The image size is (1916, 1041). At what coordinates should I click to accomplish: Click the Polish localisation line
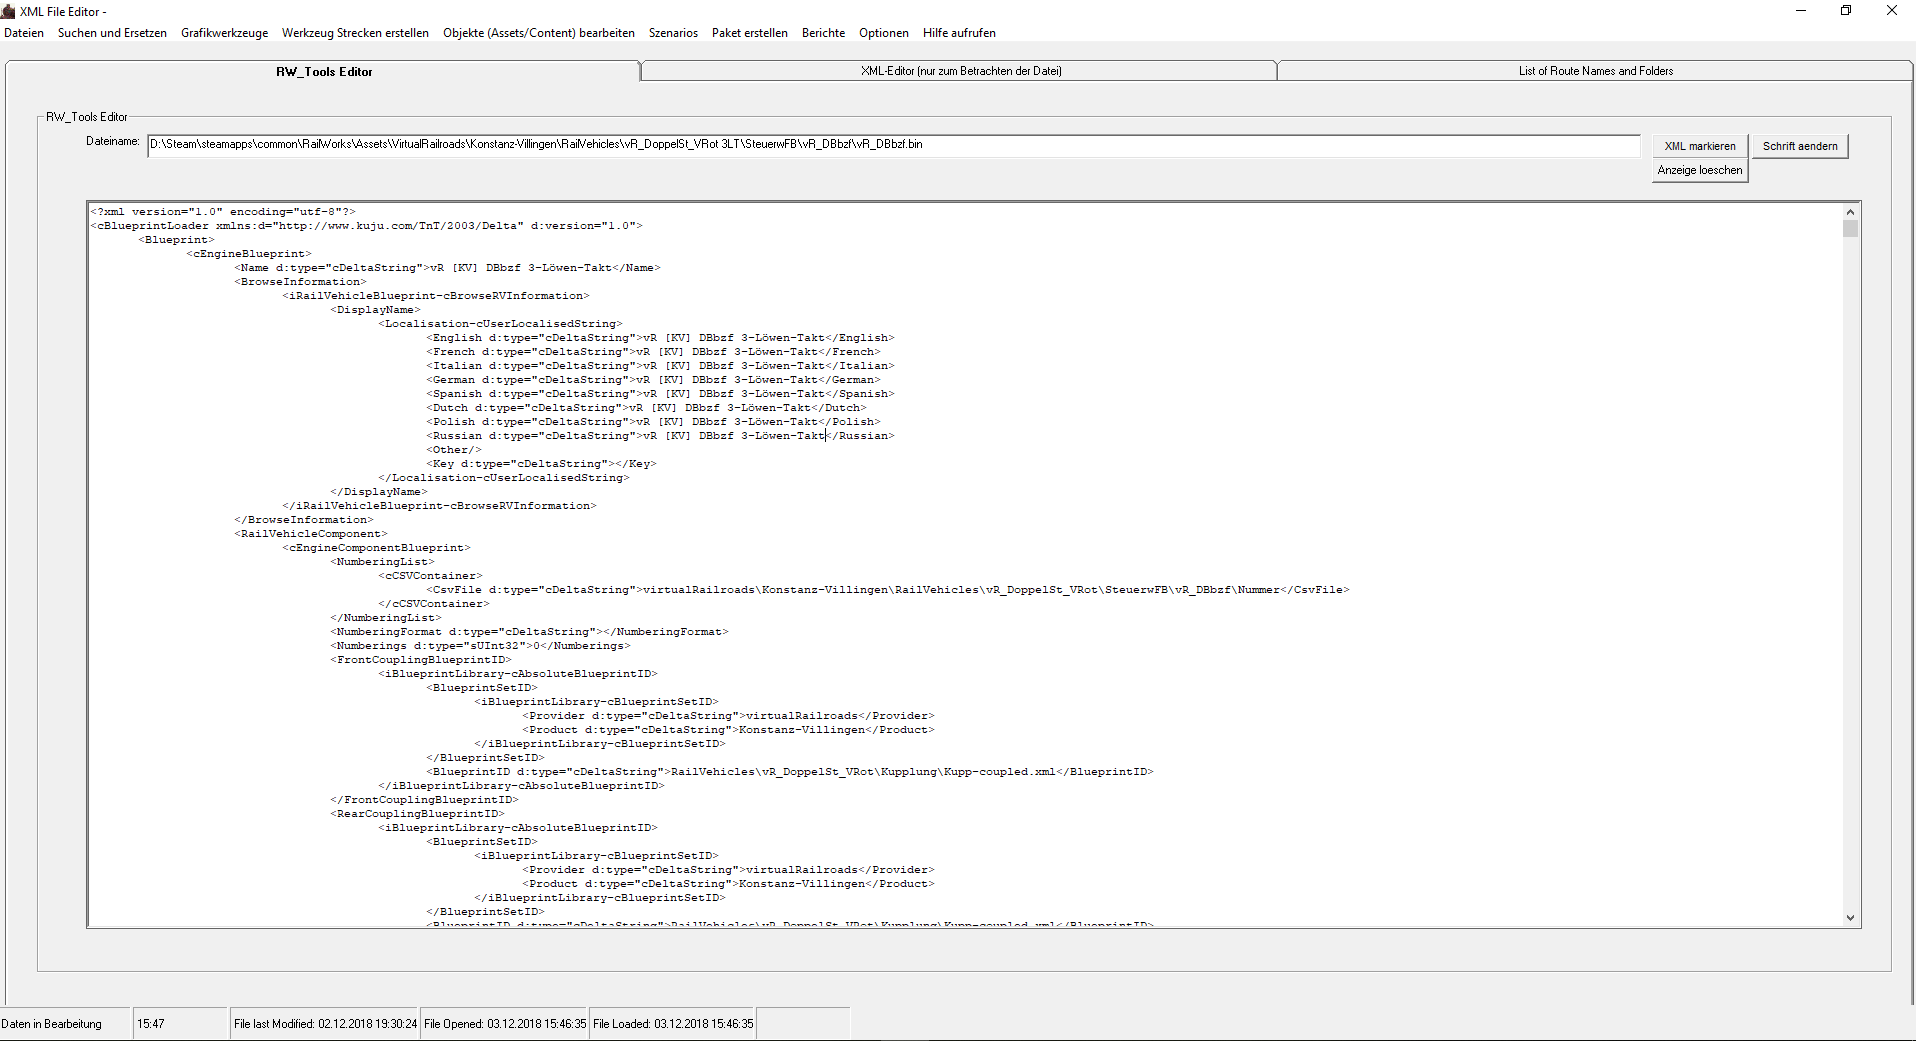click(x=654, y=422)
